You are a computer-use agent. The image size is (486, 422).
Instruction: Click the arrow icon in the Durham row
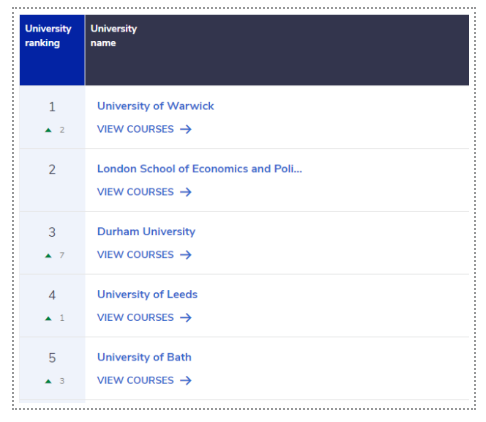click(186, 255)
